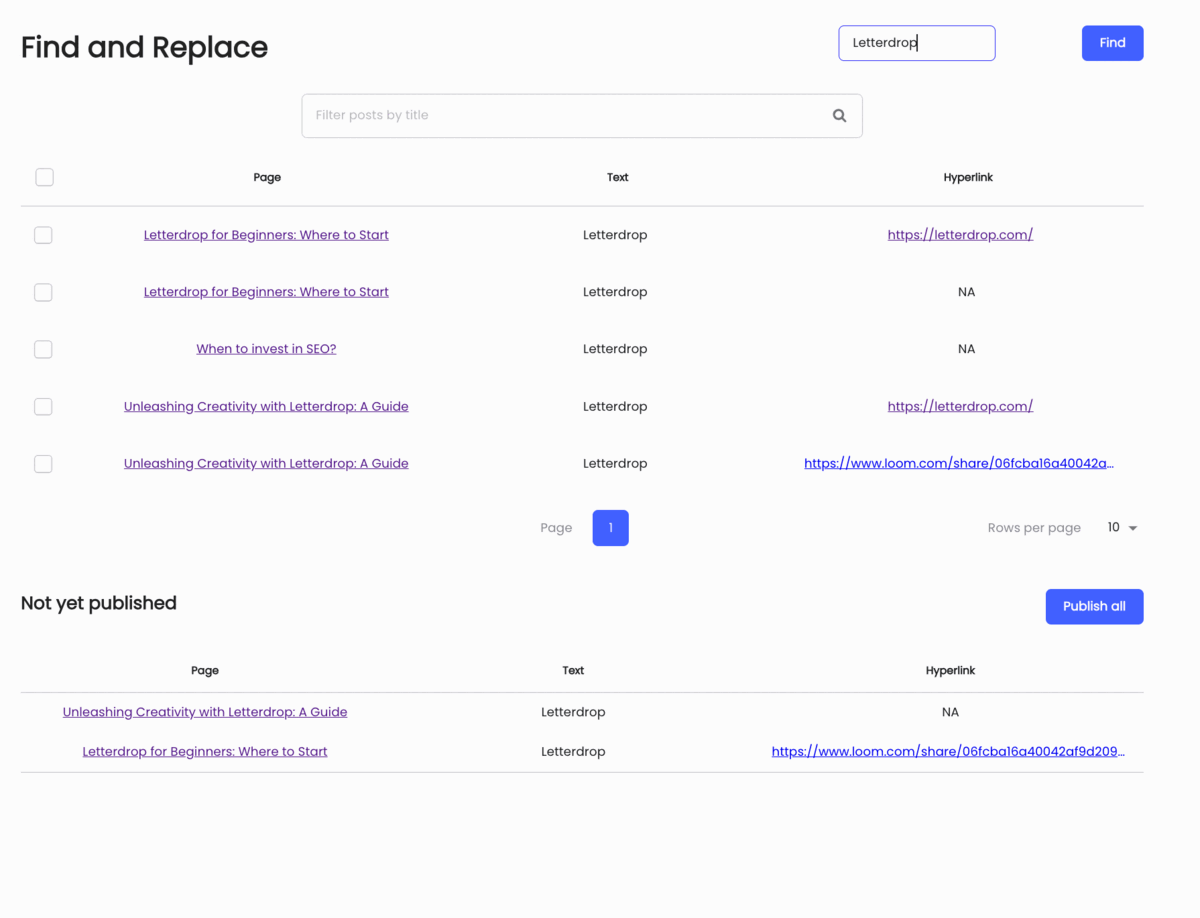This screenshot has width=1200, height=918.
Task: Click the Find button
Action: 1112,43
